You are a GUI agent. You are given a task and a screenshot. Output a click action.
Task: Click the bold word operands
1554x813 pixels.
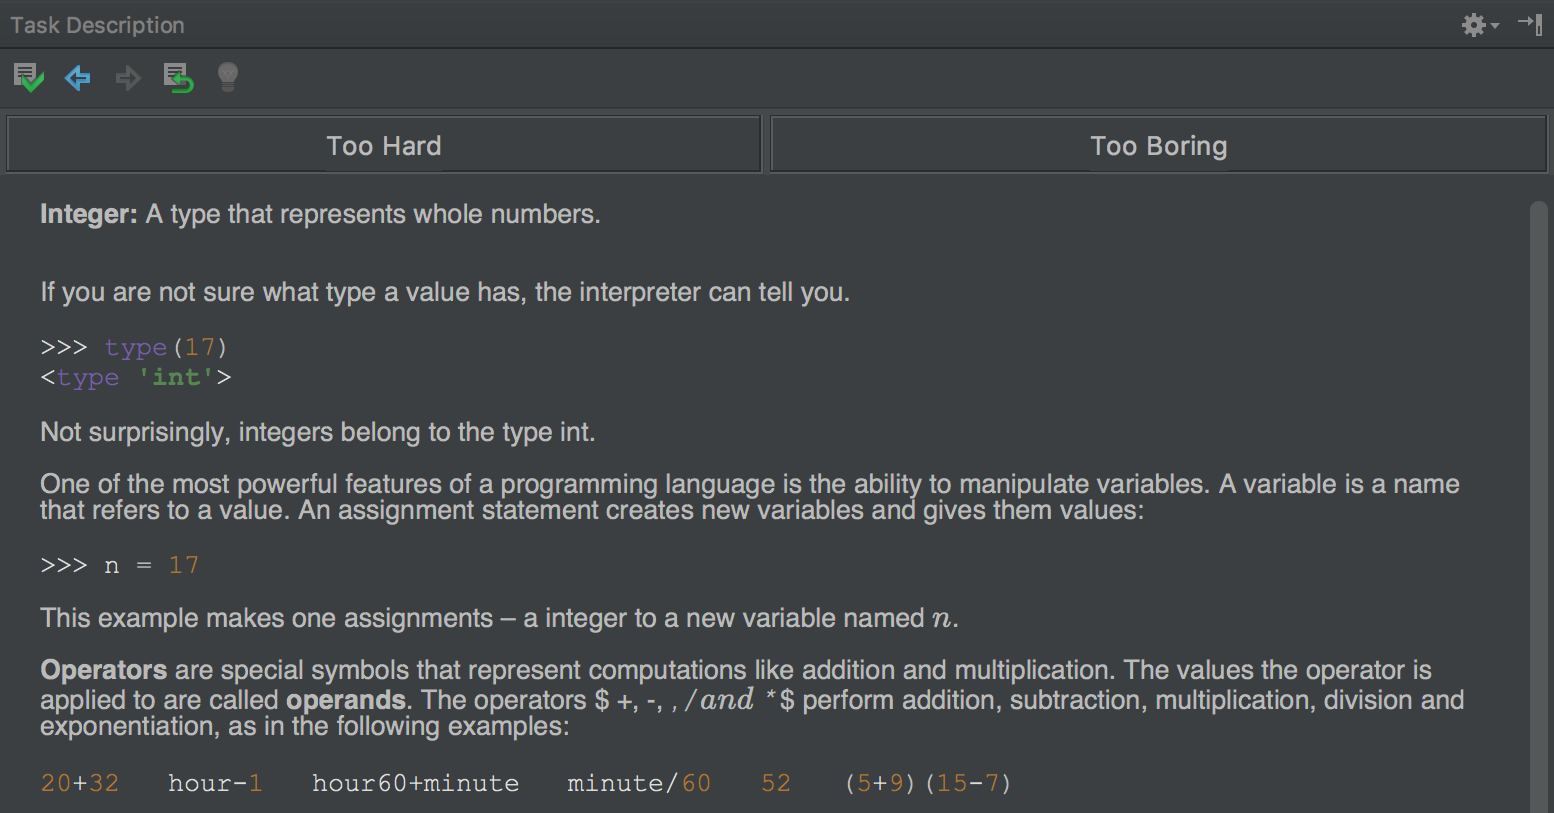[346, 699]
